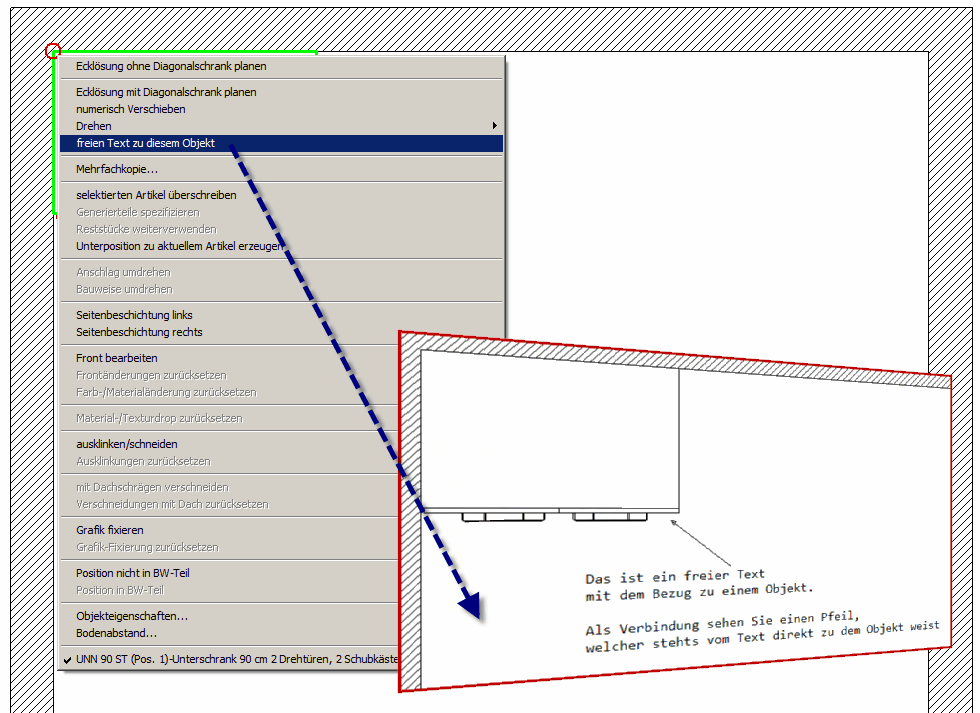Viewport: 980px width, 713px height.
Task: Choose Grafik fixieren
Action: click(109, 530)
